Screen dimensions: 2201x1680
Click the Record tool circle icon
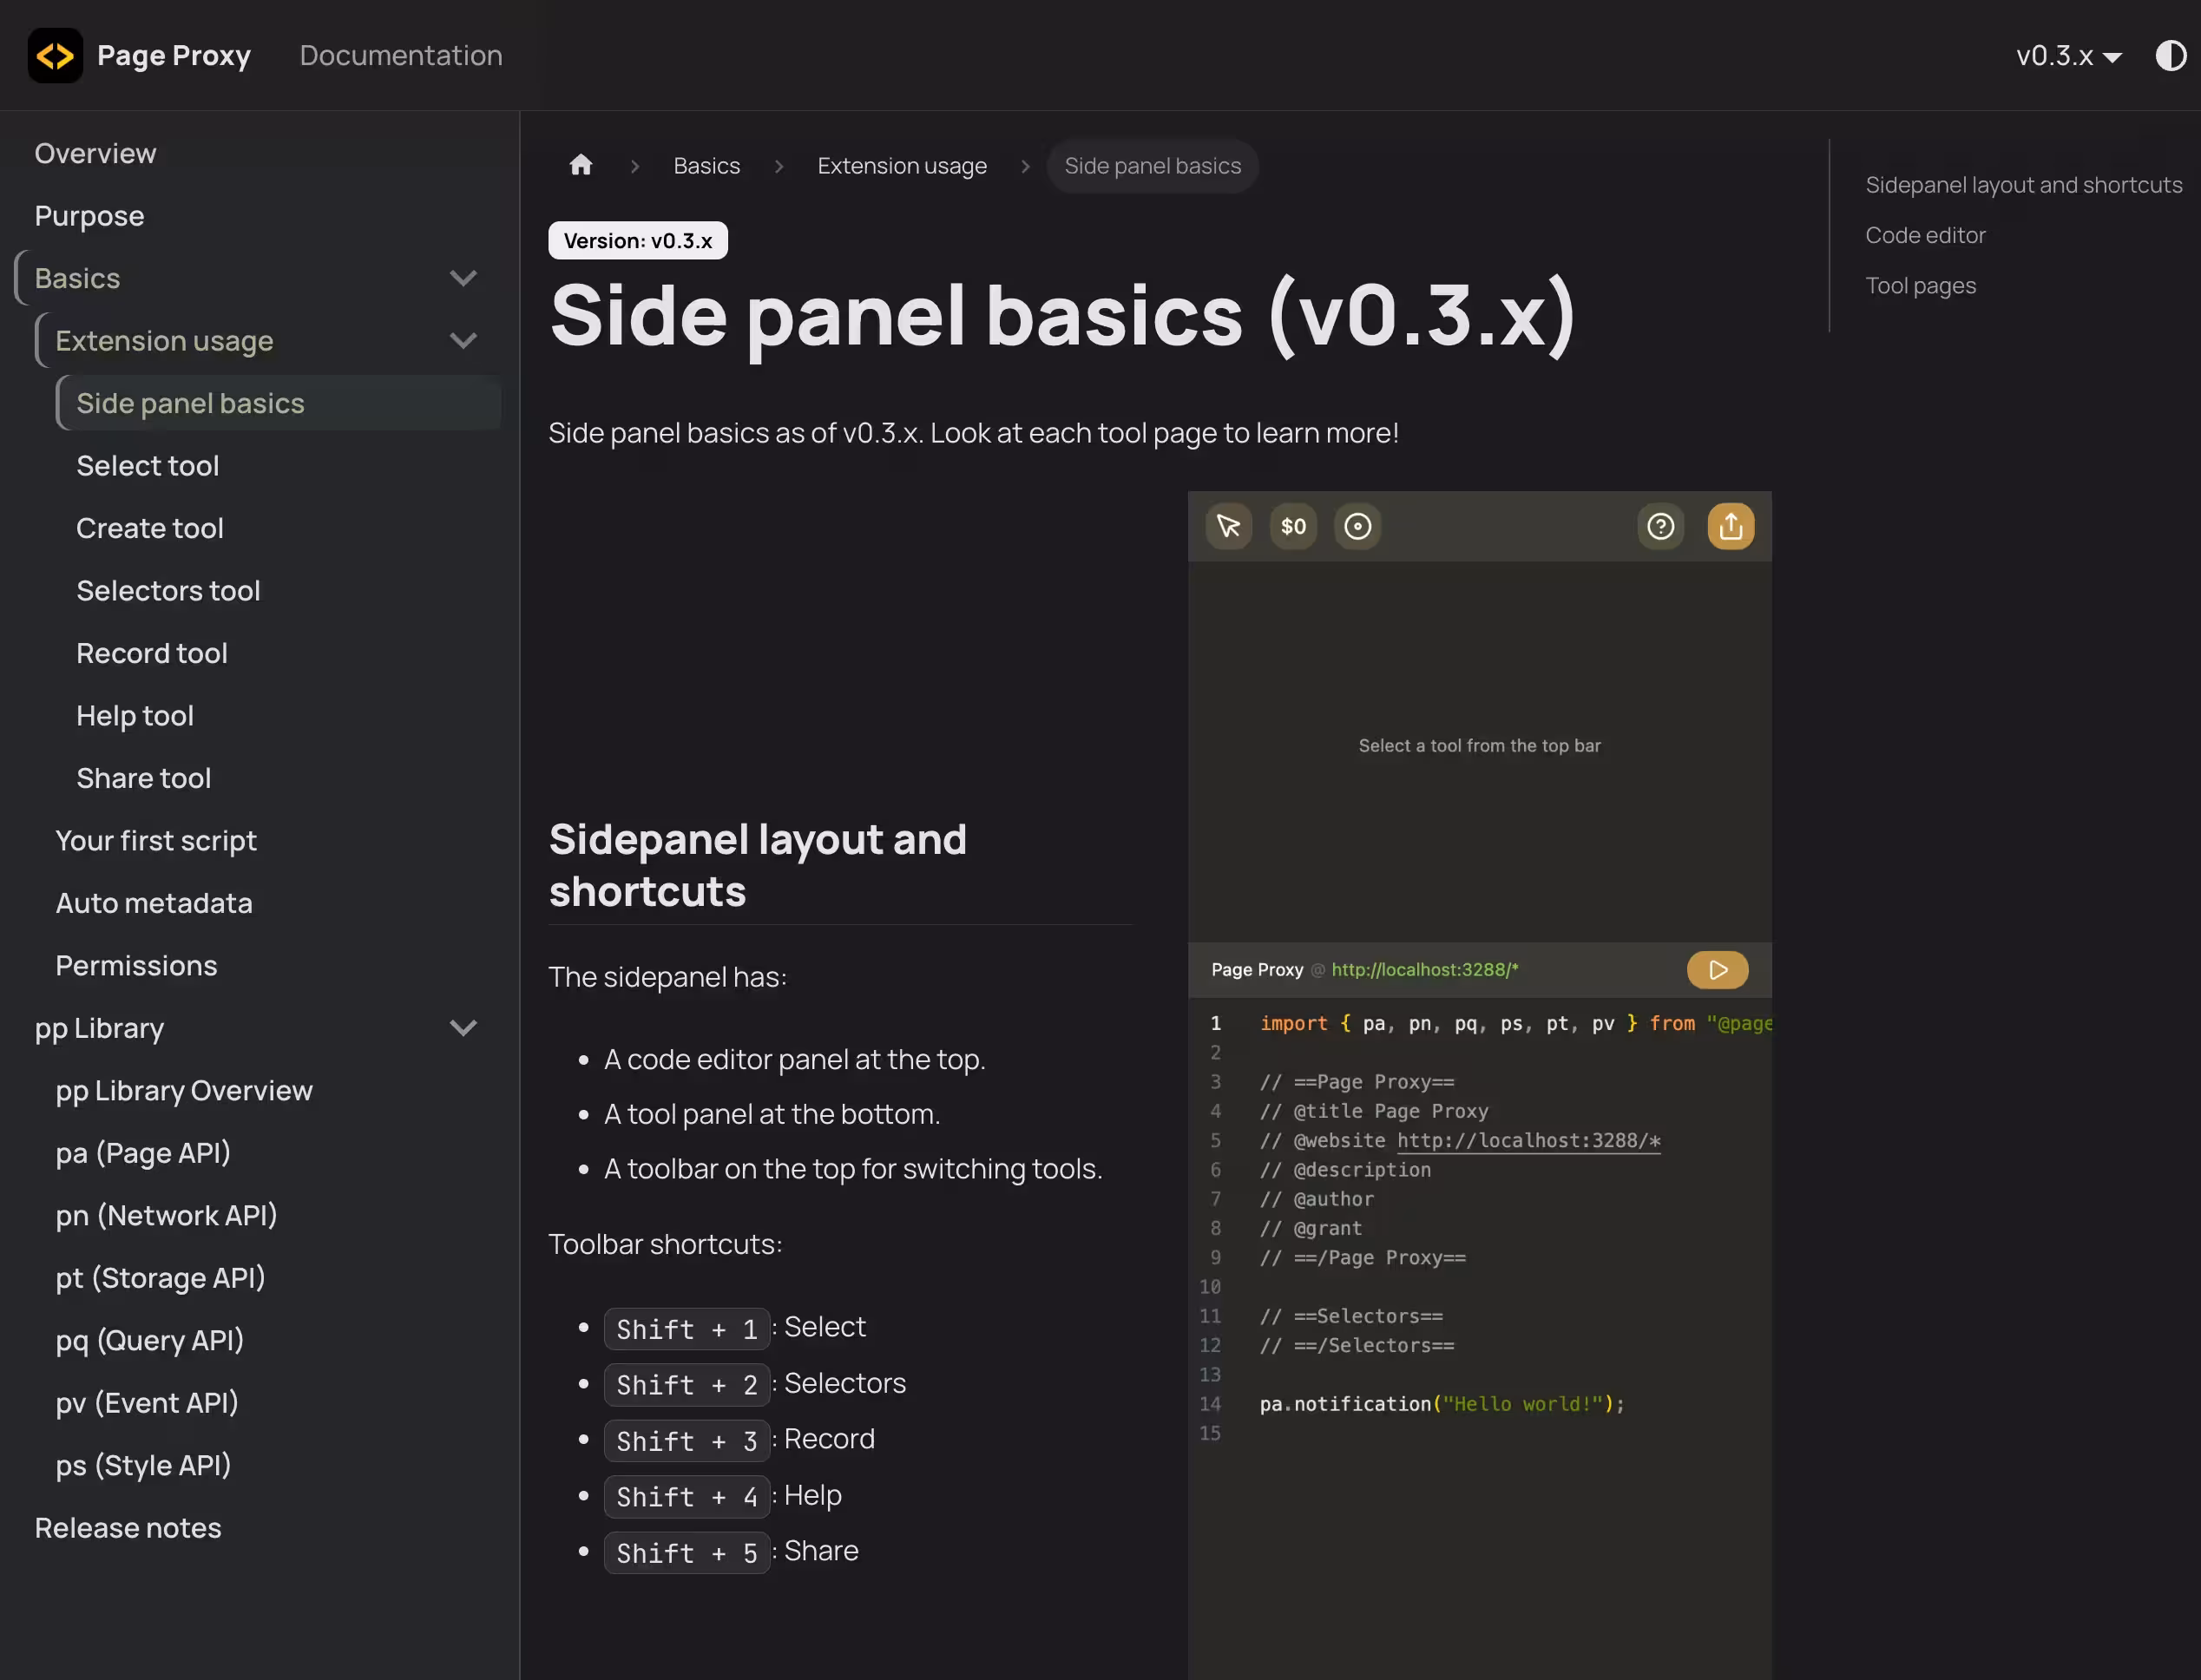tap(1357, 526)
